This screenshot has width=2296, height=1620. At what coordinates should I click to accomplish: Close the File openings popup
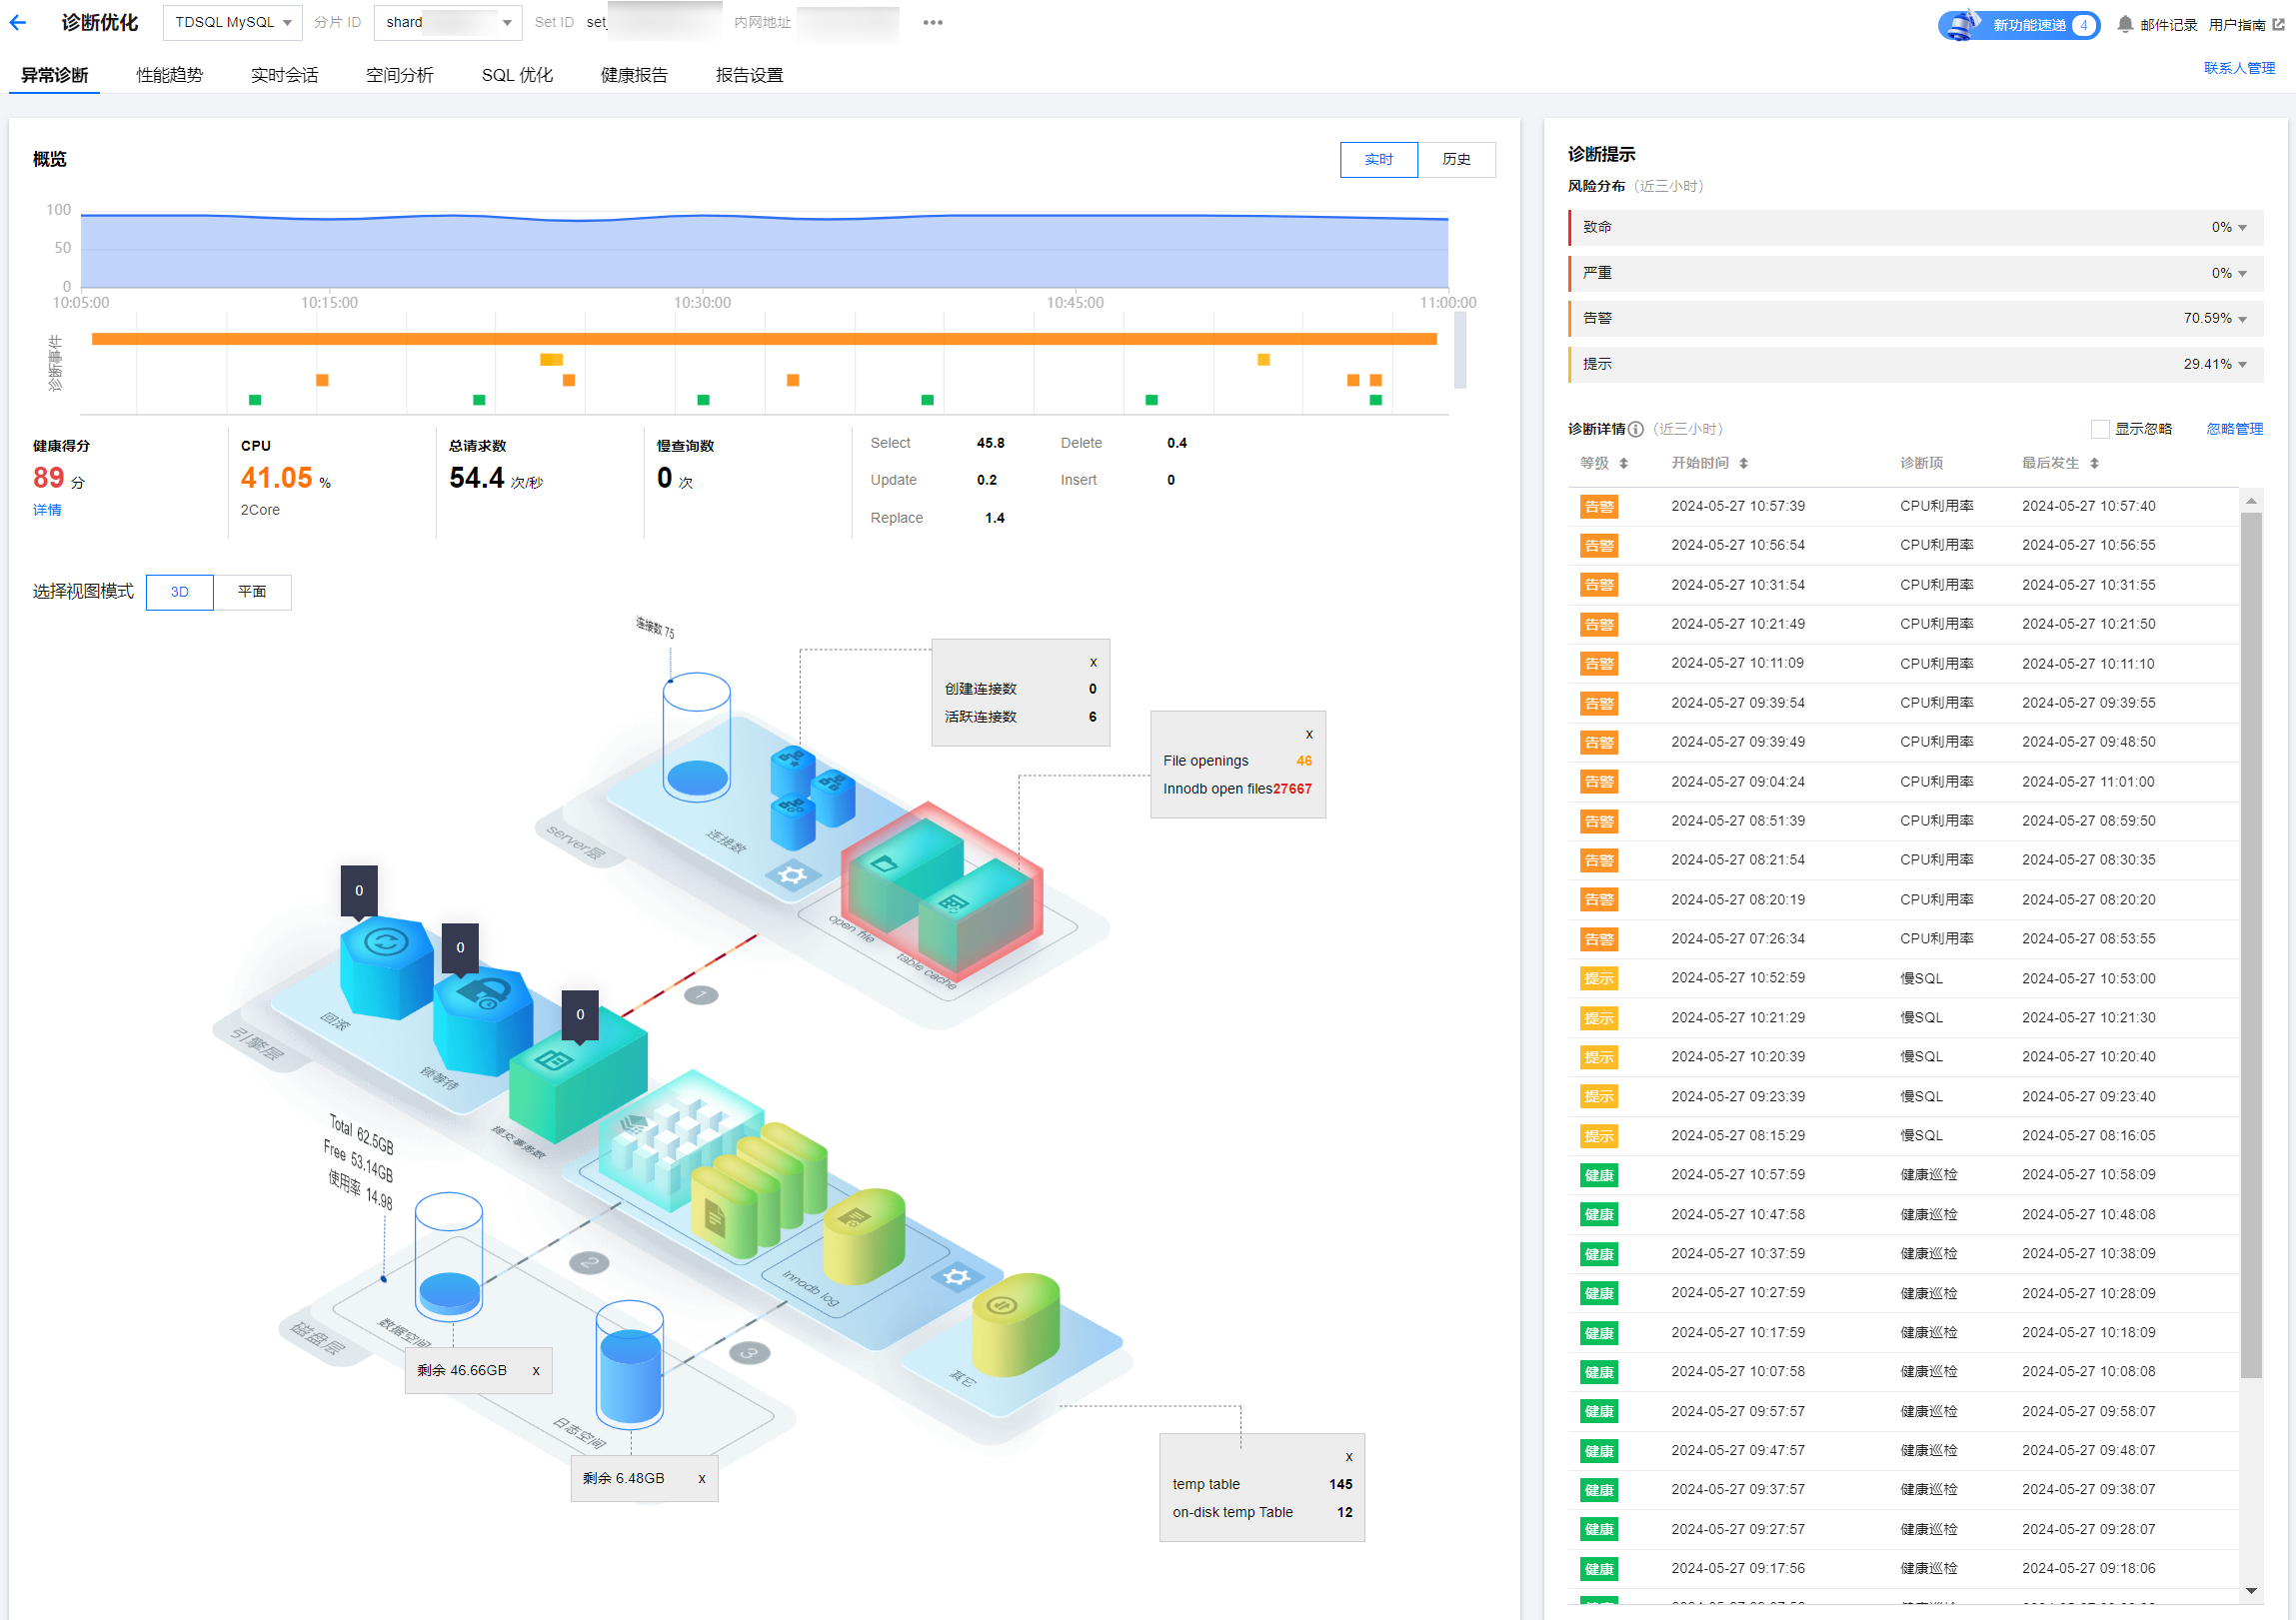coord(1308,734)
